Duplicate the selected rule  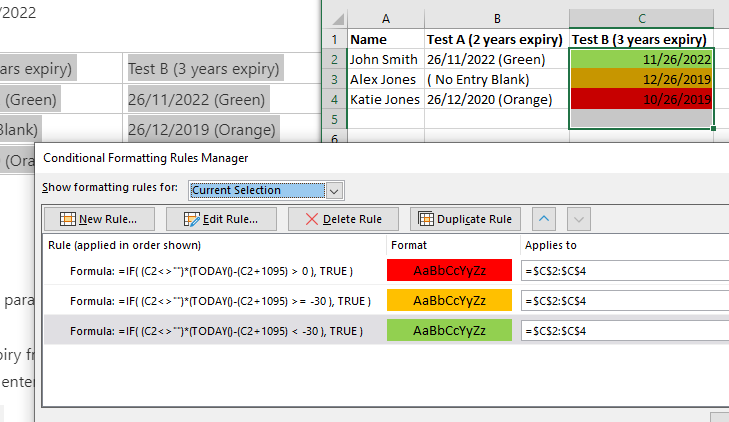pyautogui.click(x=465, y=219)
